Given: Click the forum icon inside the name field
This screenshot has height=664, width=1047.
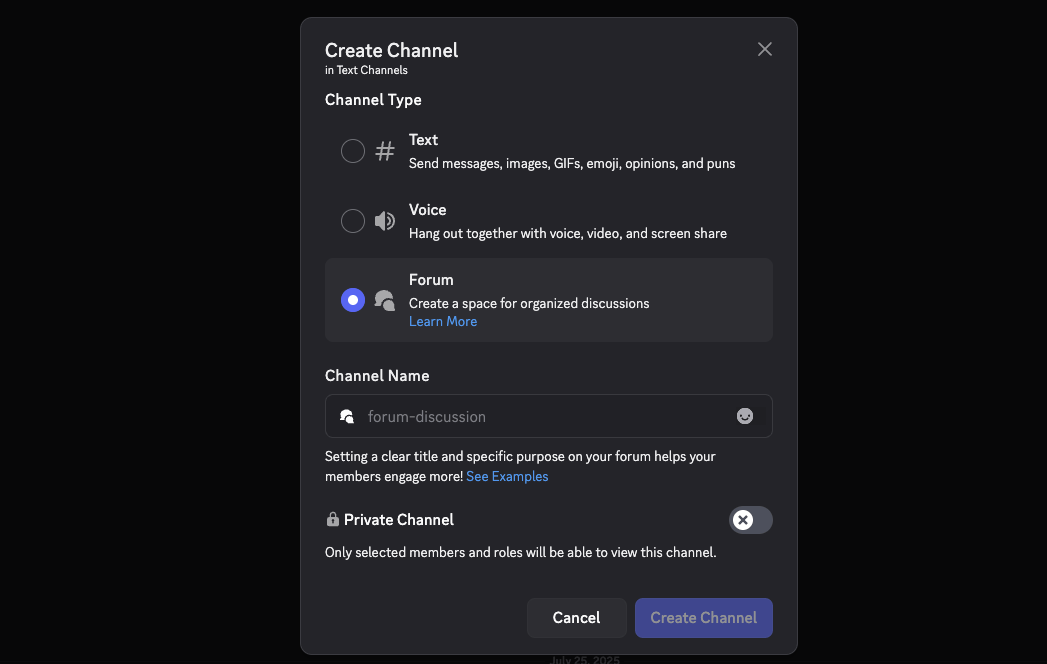Looking at the screenshot, I should (x=347, y=416).
